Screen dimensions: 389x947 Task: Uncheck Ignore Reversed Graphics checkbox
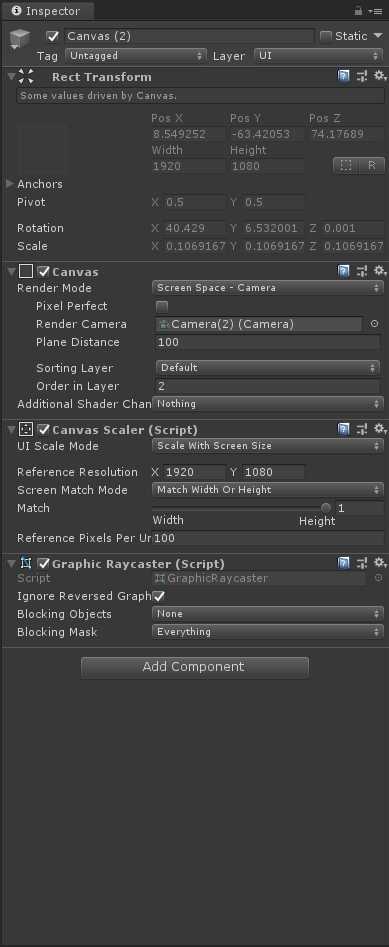159,596
